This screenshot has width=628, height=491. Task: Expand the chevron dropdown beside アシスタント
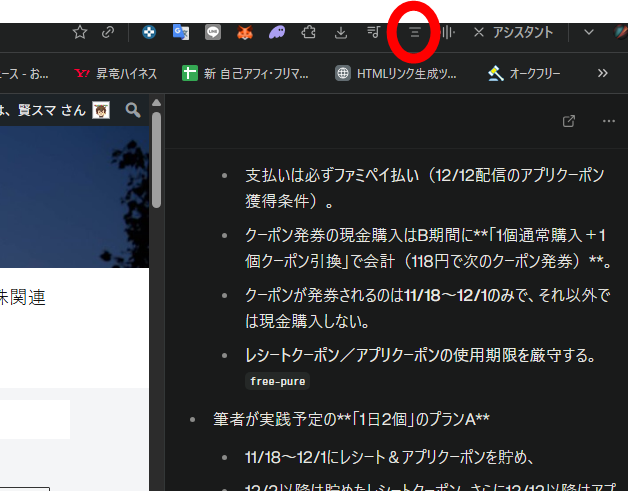pyautogui.click(x=588, y=32)
